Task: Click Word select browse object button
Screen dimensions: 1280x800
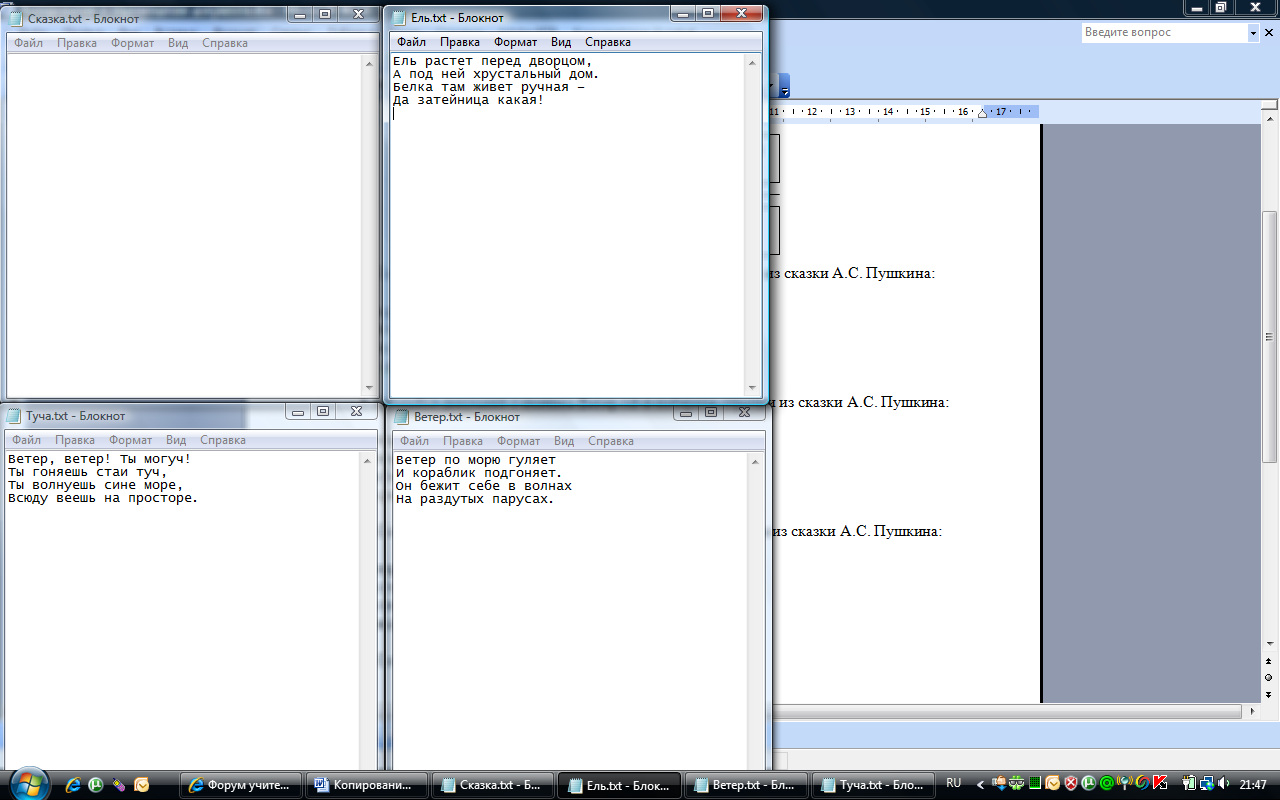Action: point(1269,677)
